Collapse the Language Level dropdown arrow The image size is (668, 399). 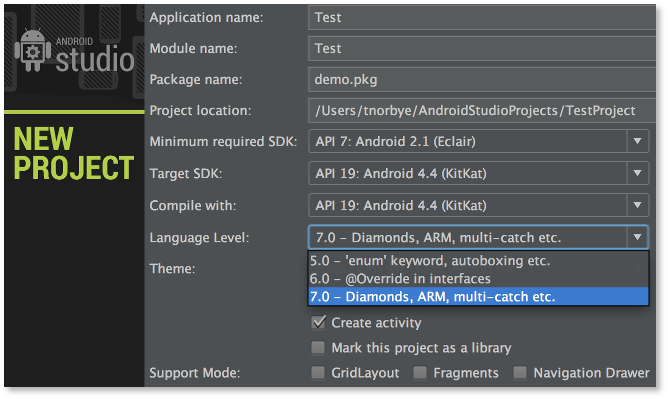click(x=637, y=237)
